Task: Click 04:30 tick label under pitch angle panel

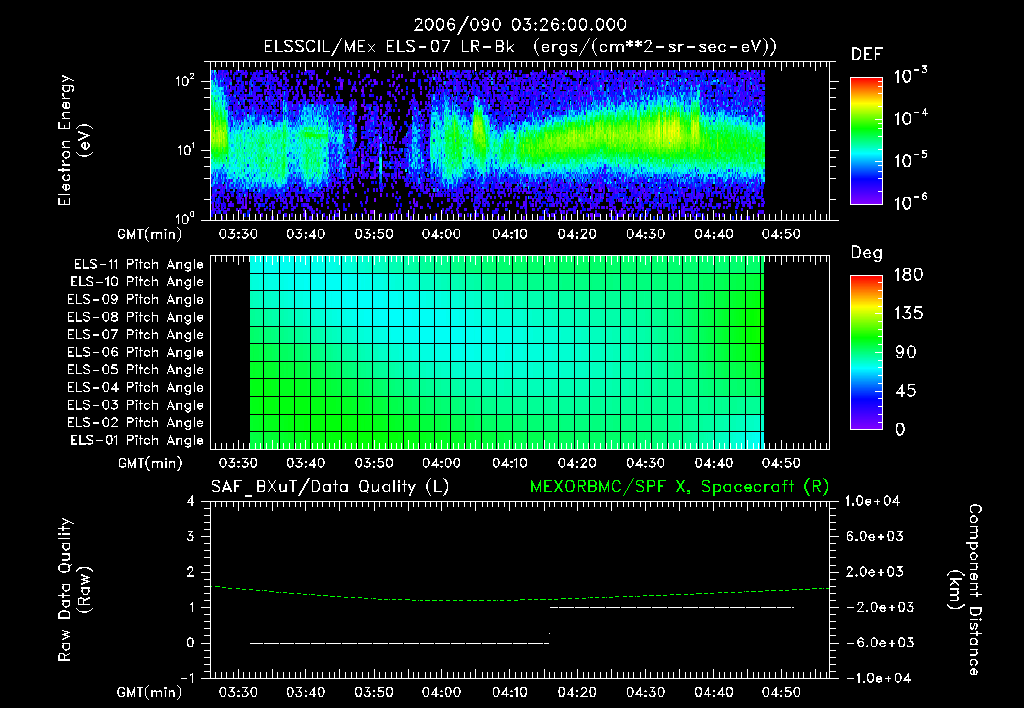Action: pyautogui.click(x=645, y=464)
